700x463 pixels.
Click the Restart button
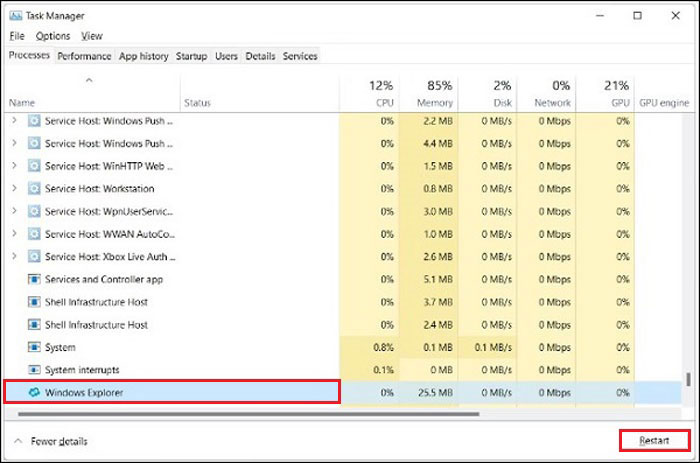point(654,441)
